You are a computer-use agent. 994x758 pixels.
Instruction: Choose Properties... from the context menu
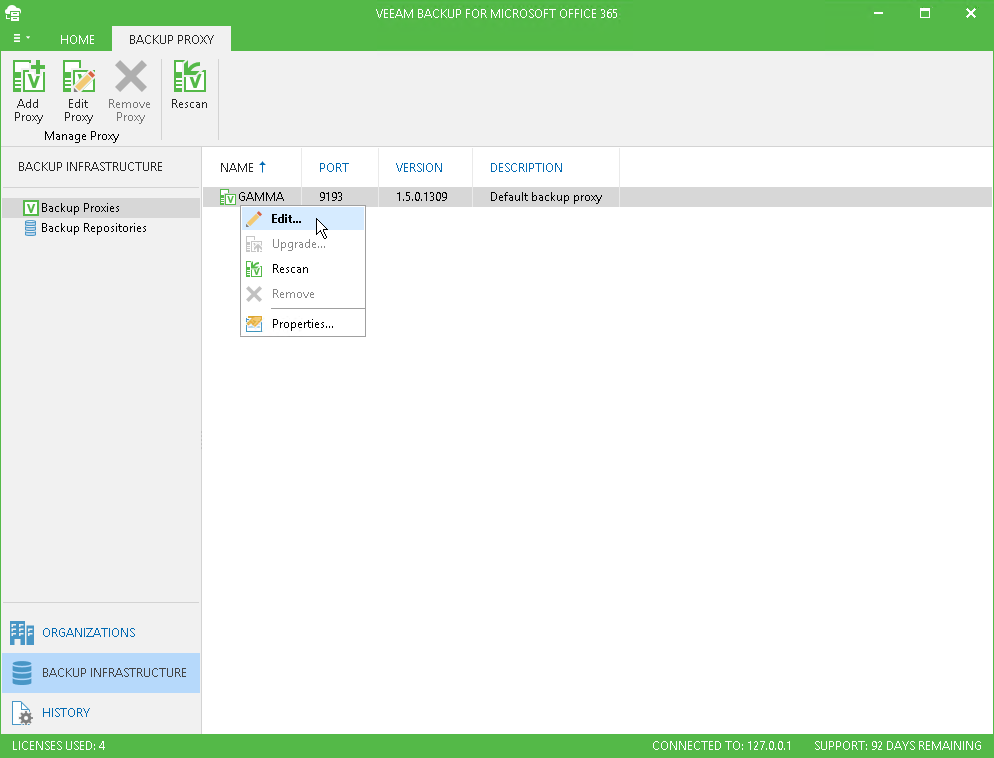tap(303, 324)
